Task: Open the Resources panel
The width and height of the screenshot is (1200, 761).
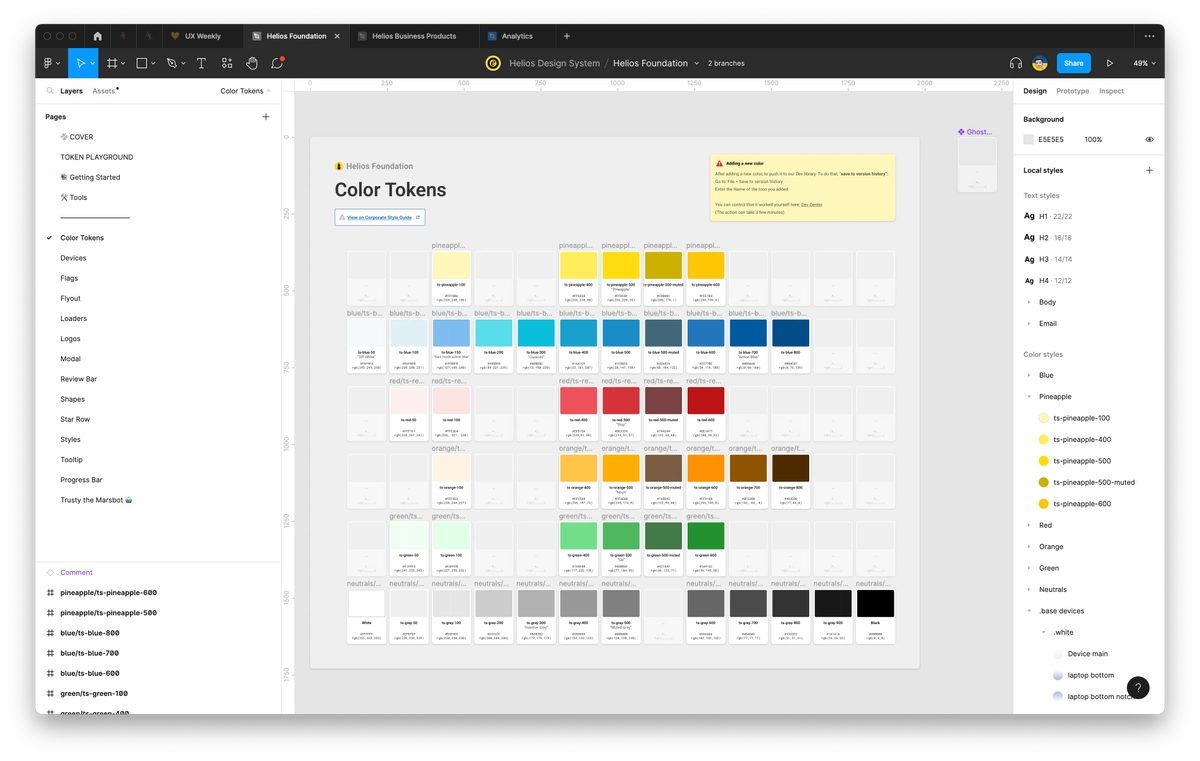Action: 226,62
